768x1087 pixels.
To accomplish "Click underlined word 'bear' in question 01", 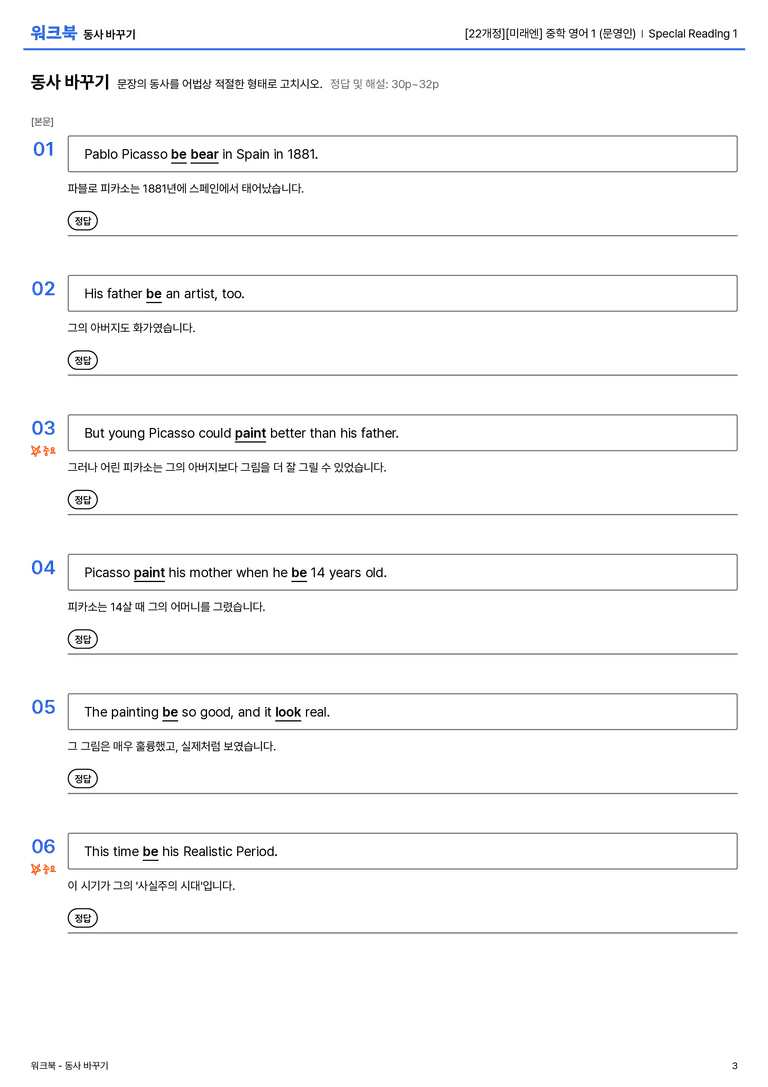I will (x=204, y=155).
